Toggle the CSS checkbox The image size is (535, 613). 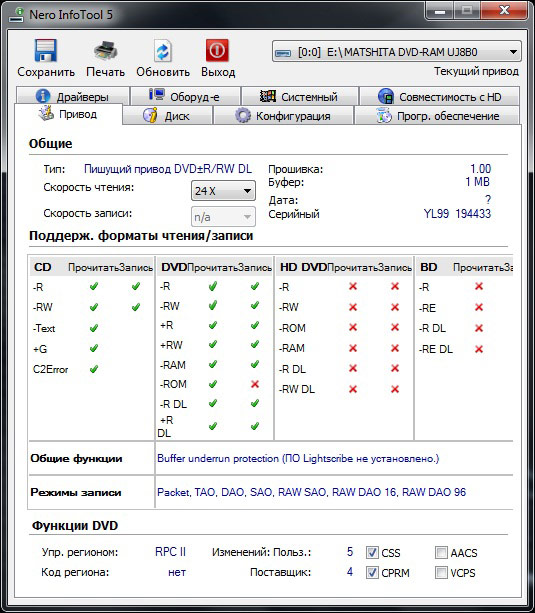(372, 552)
